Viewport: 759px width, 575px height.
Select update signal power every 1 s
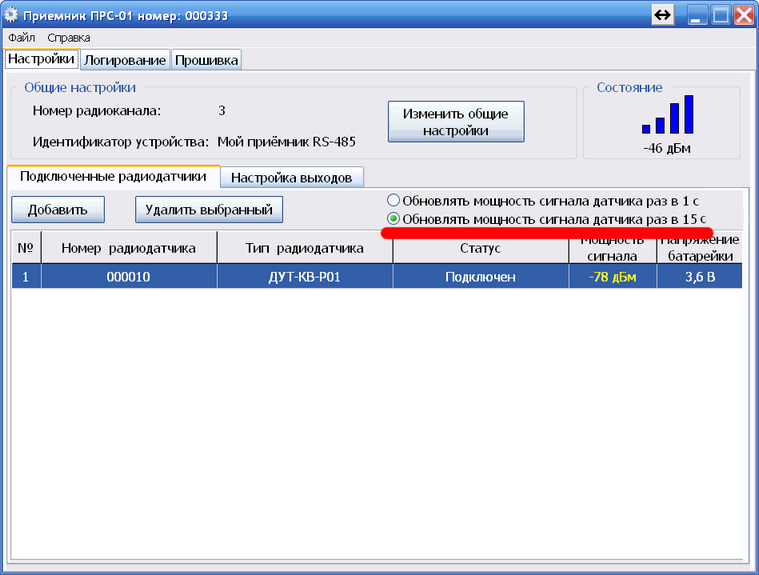click(x=543, y=200)
